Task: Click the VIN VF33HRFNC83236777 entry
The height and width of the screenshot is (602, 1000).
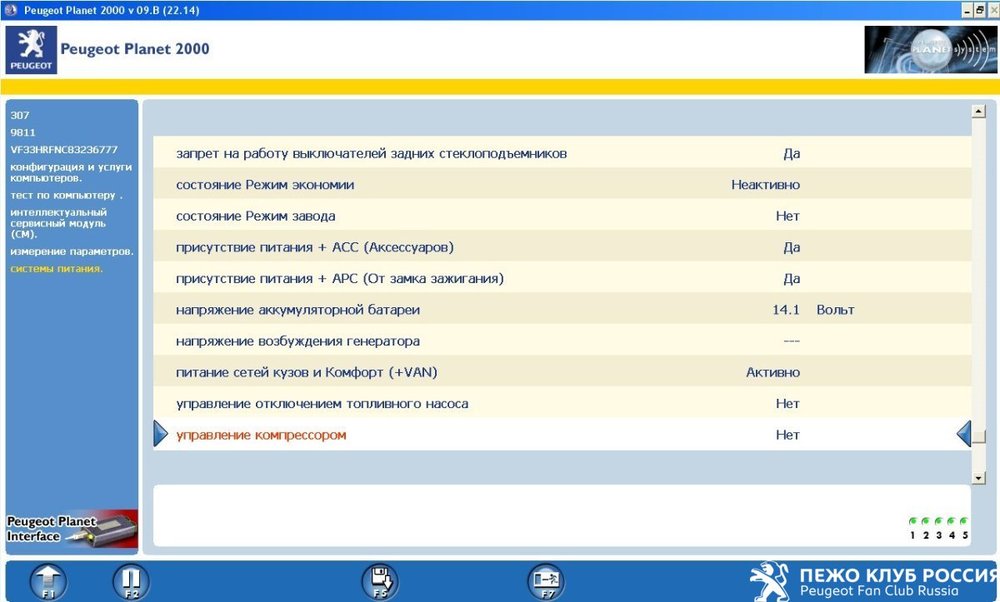Action: [x=64, y=150]
